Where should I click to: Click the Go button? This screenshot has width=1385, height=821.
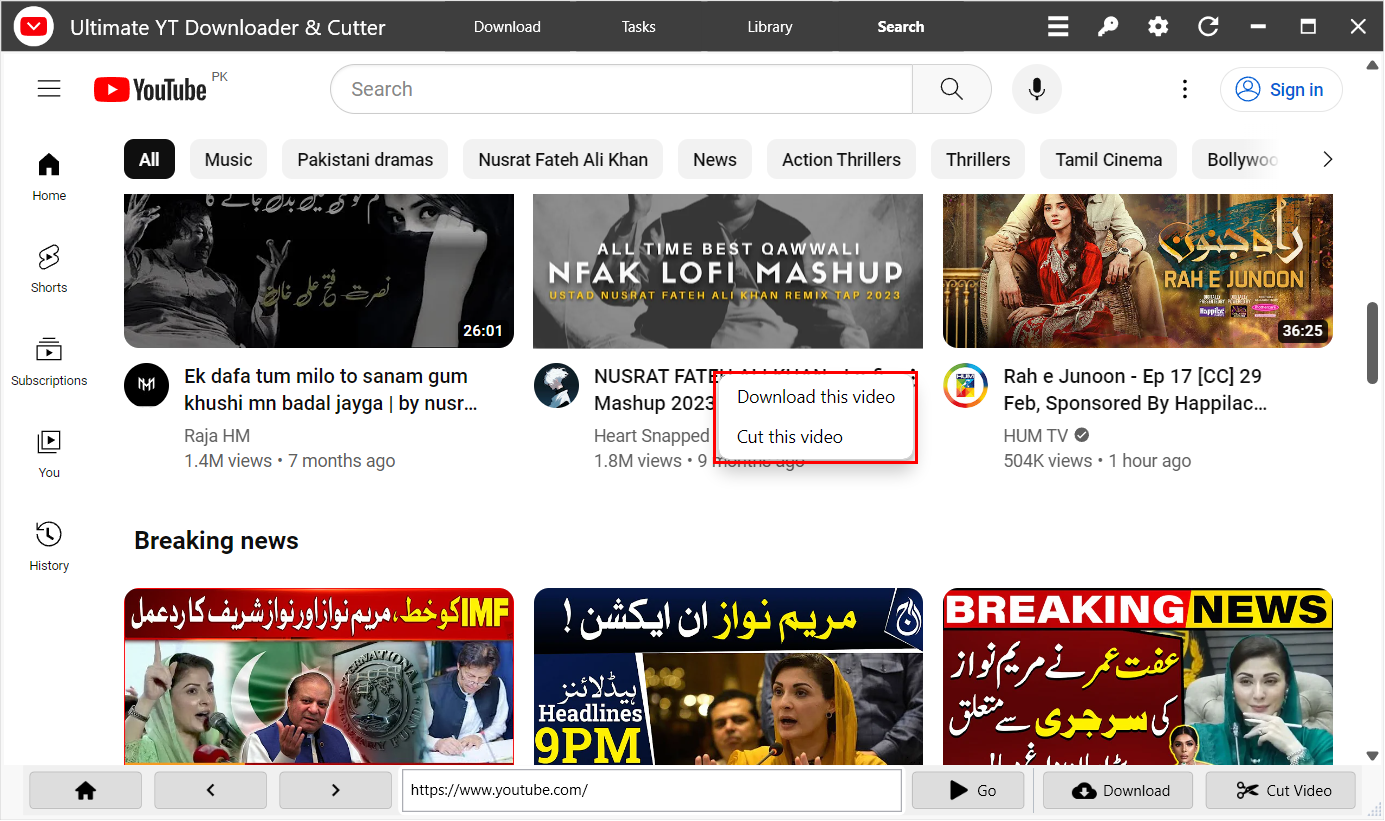968,790
